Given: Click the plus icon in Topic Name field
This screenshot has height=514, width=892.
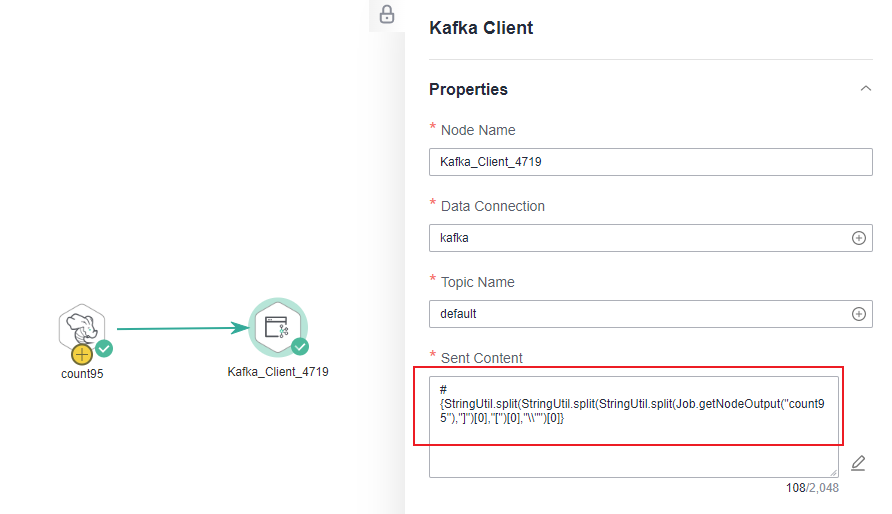Looking at the screenshot, I should click(859, 314).
